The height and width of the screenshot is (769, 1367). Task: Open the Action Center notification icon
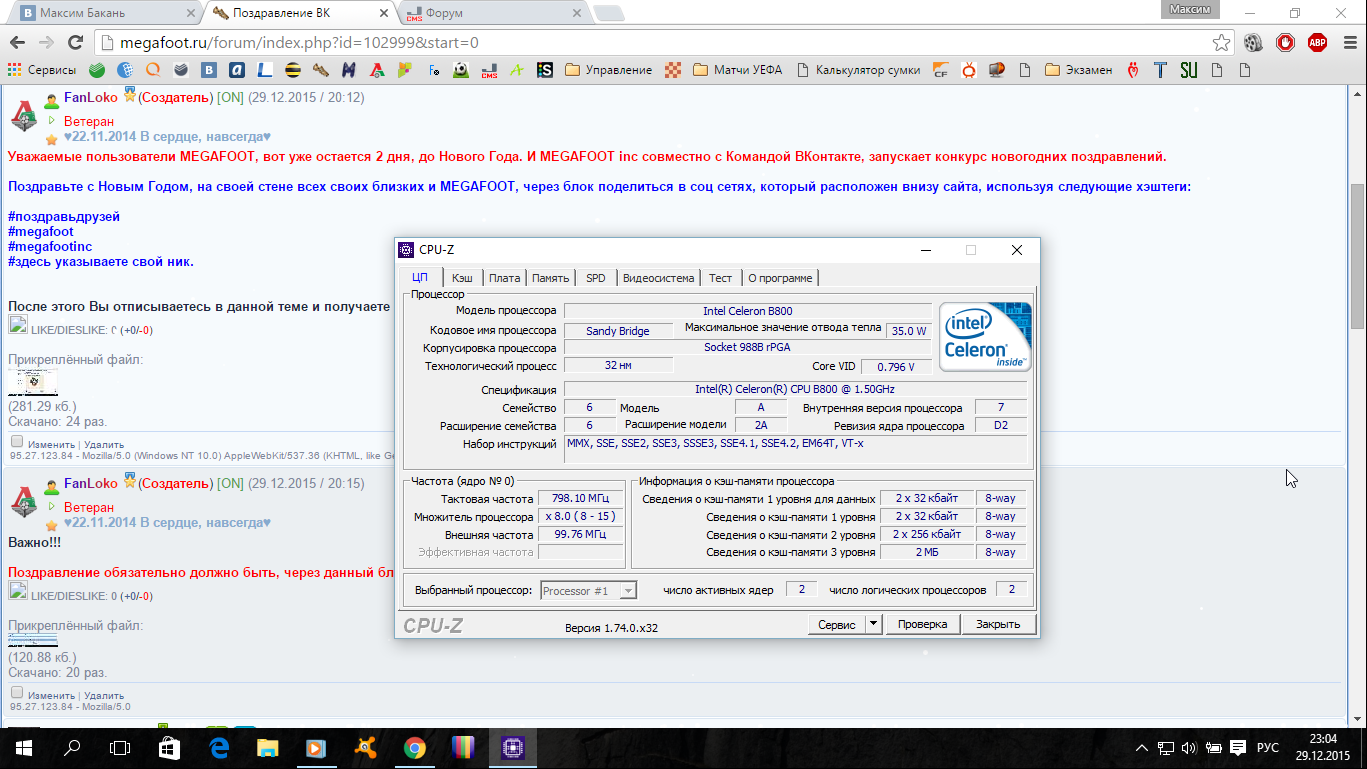1238,748
